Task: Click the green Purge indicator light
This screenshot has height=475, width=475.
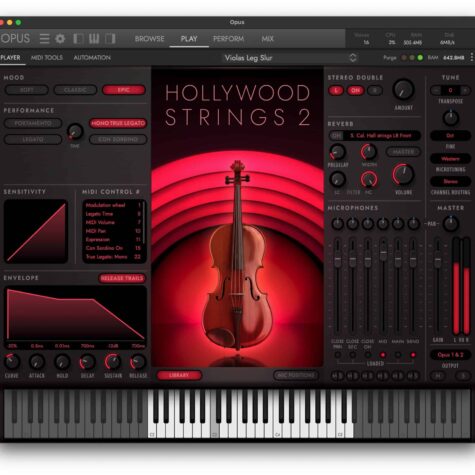Action: (x=420, y=58)
